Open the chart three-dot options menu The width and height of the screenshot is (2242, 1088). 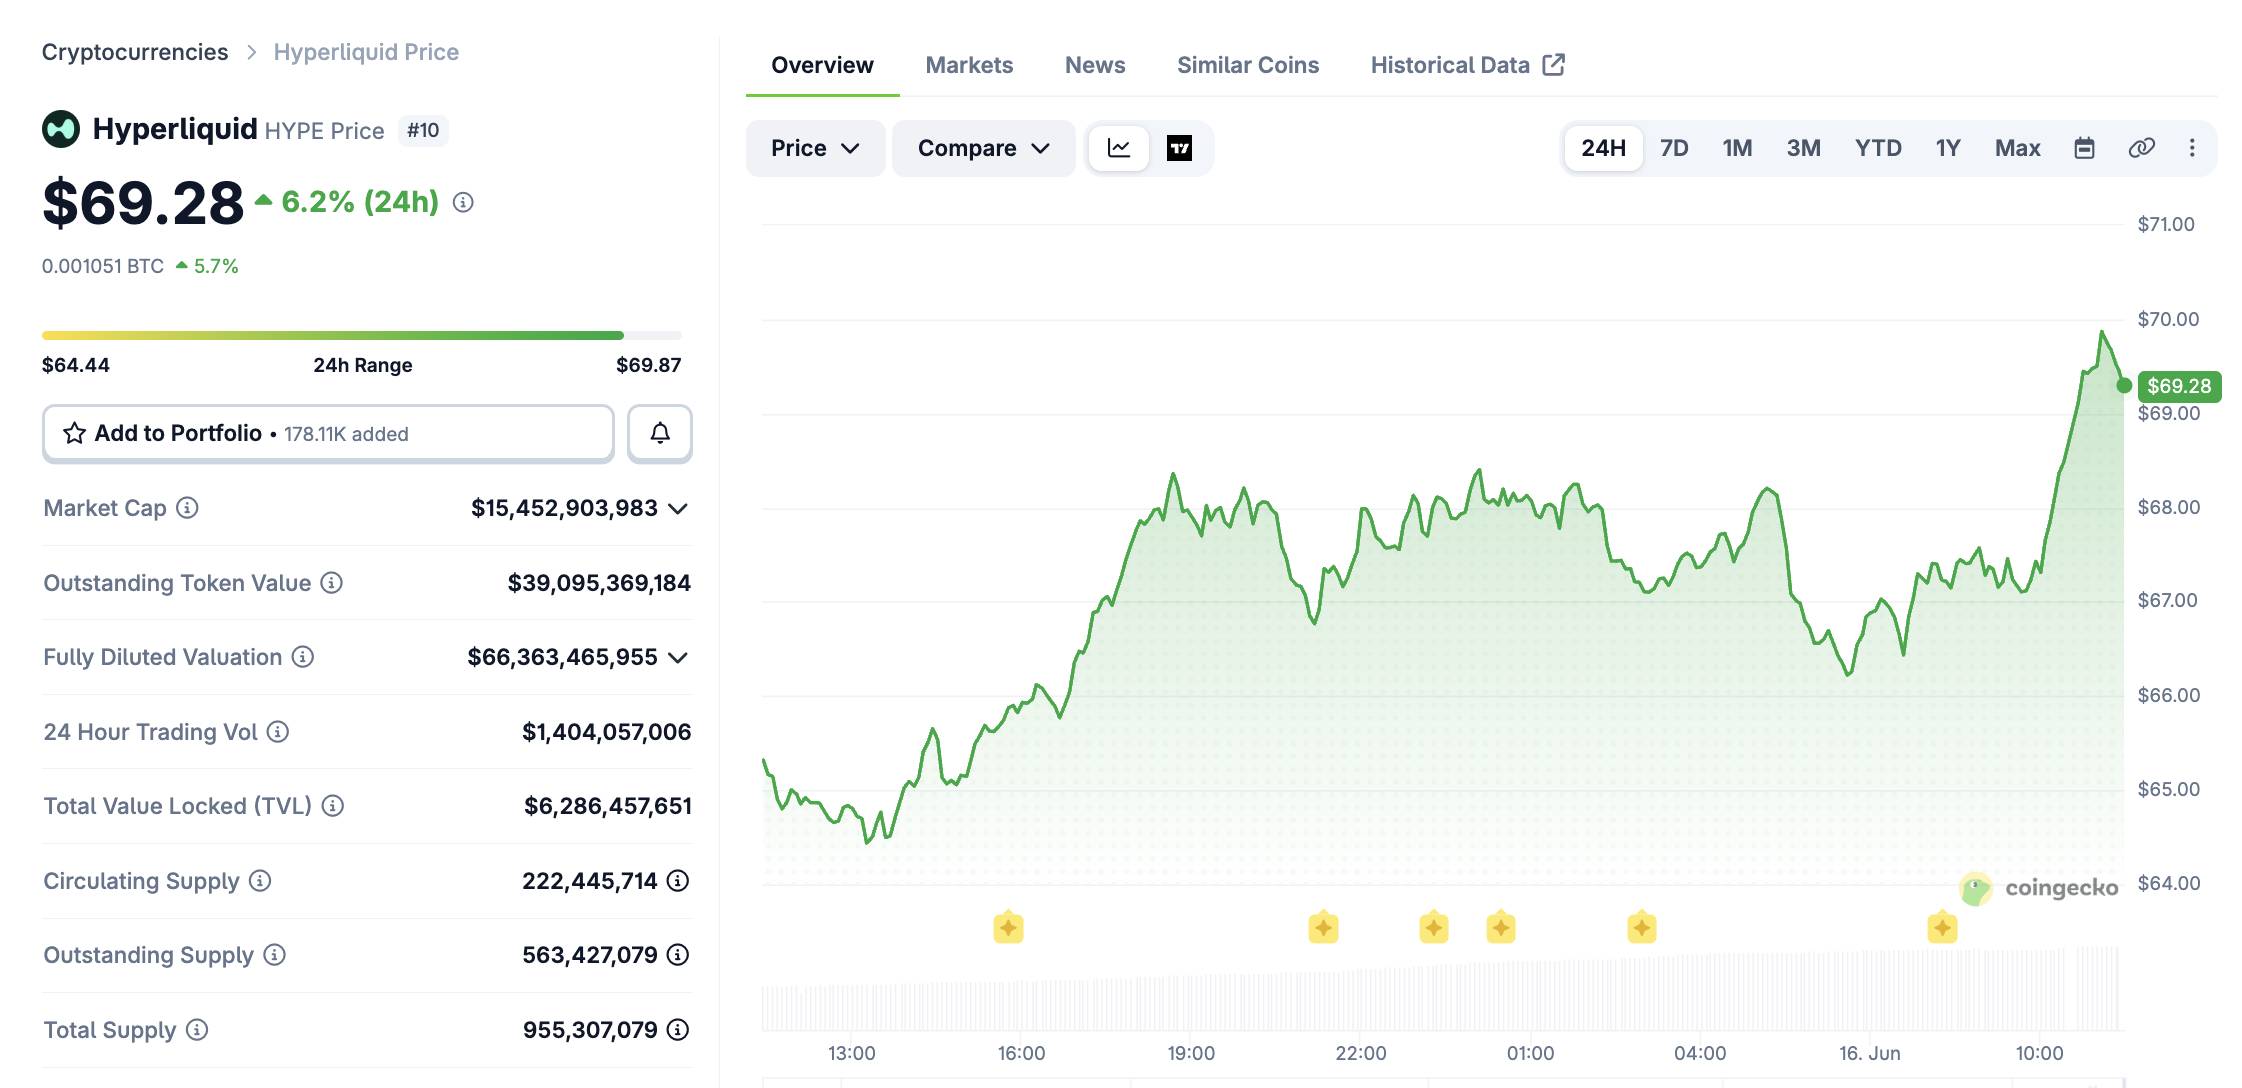(2192, 148)
